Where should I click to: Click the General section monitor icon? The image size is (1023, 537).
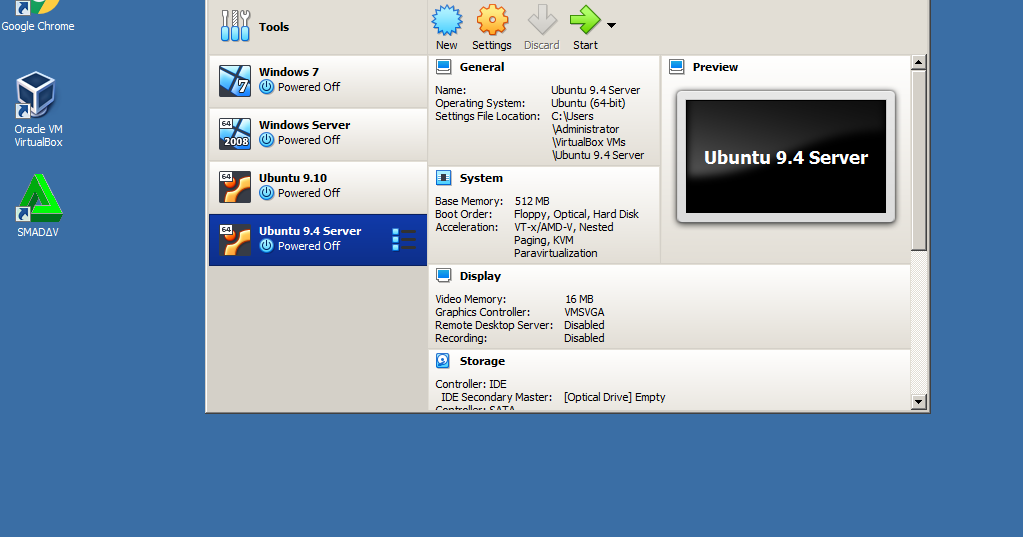pyautogui.click(x=444, y=67)
